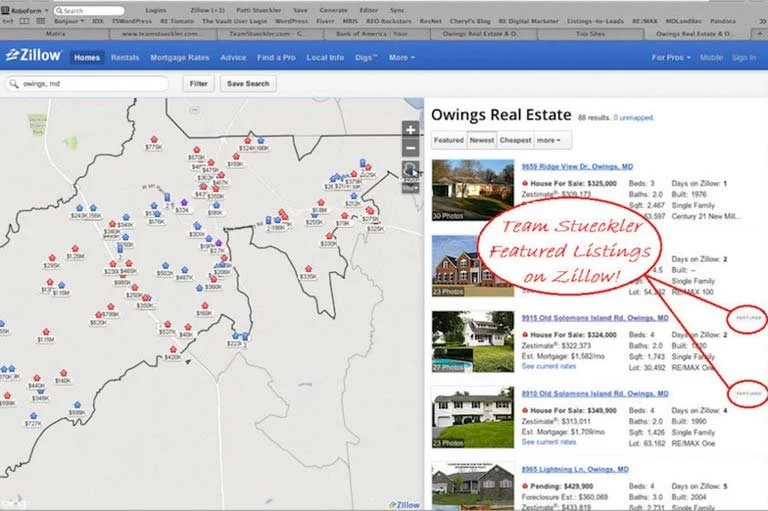Open the Mobile link in the header
The height and width of the screenshot is (511, 768).
click(711, 57)
